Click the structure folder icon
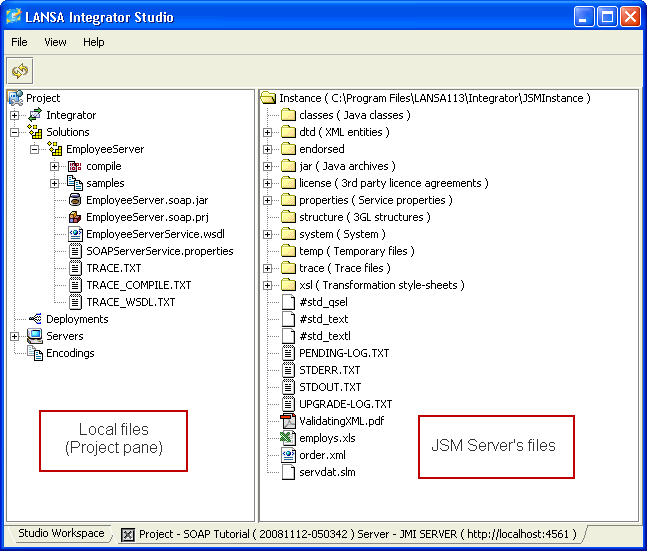The height and width of the screenshot is (551, 647). click(288, 217)
